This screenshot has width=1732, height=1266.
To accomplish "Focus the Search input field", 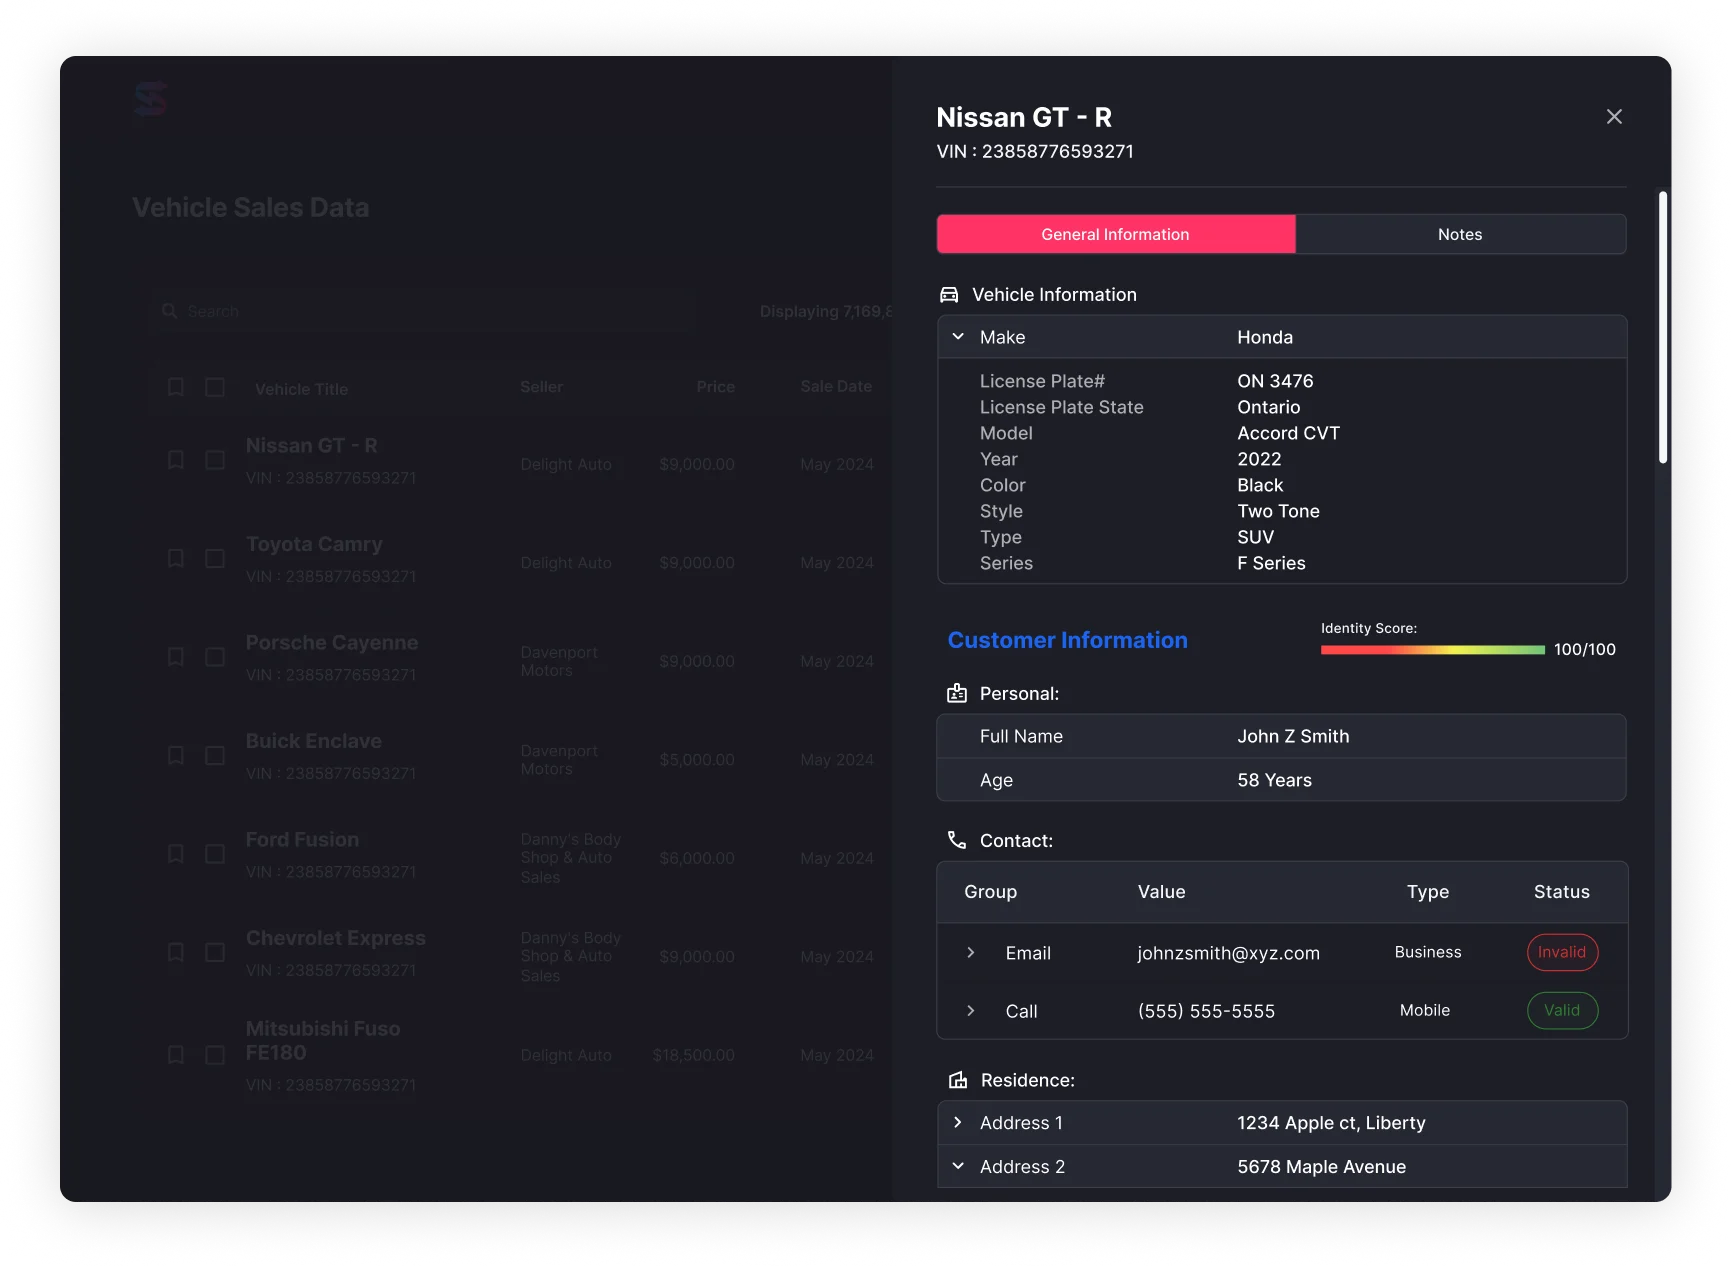I will tap(425, 311).
